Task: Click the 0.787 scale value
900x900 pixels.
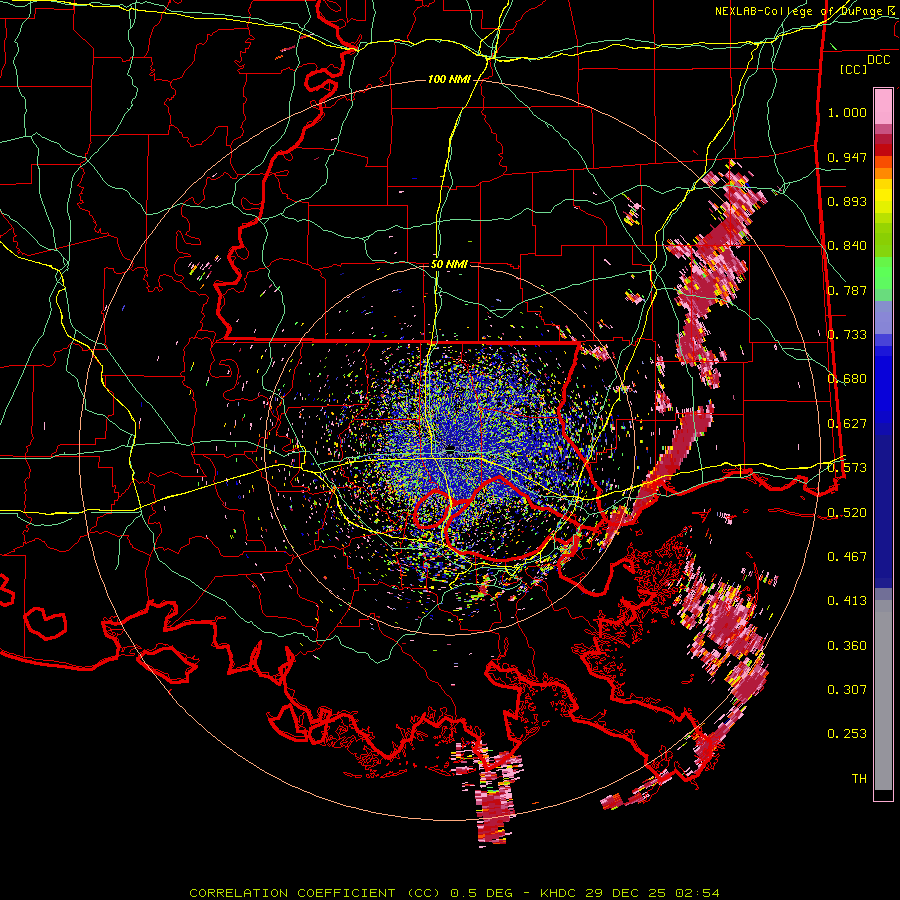Action: 847,290
